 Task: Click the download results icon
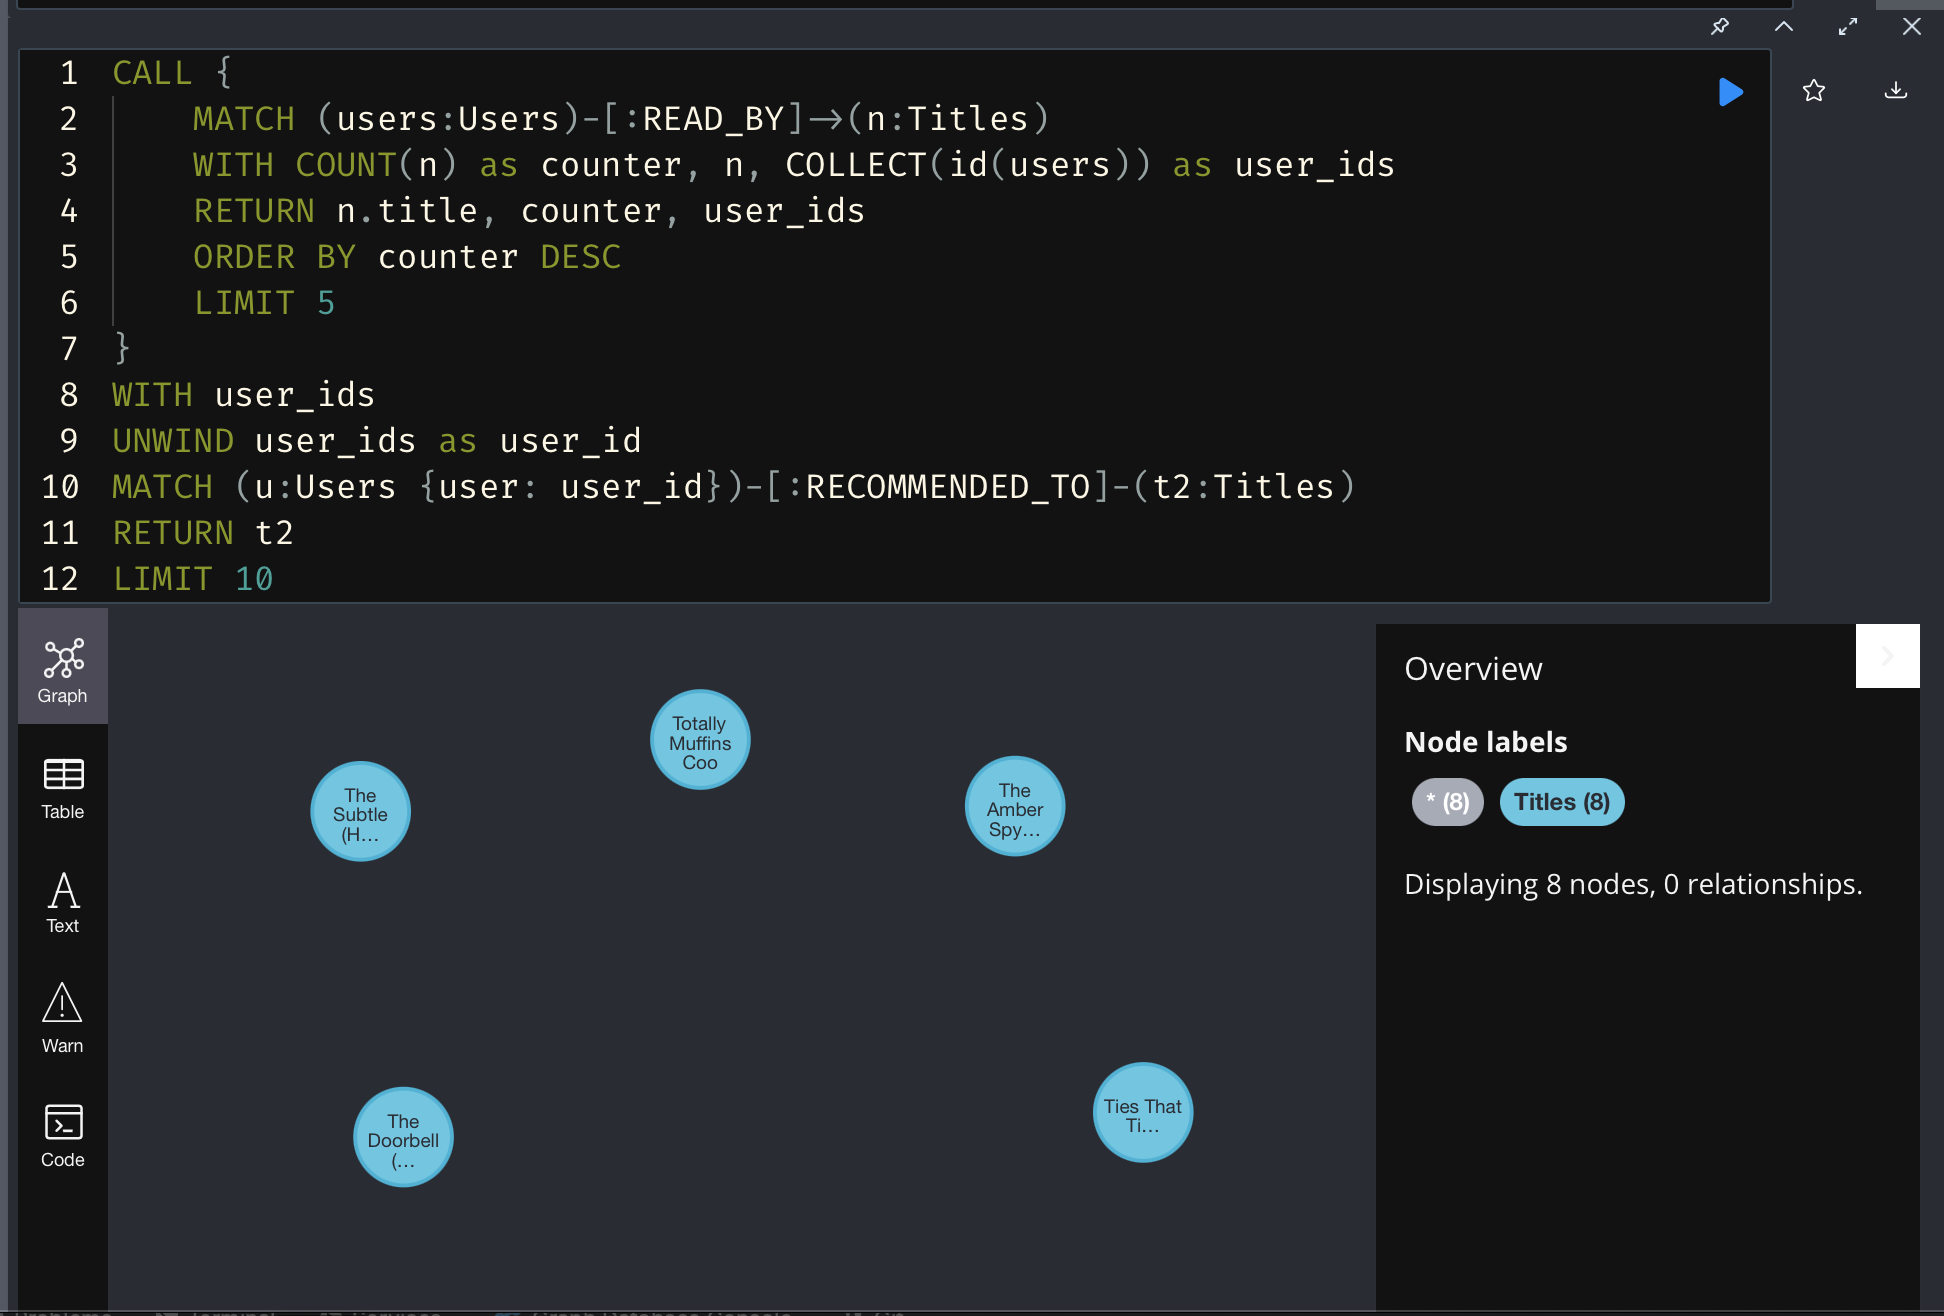tap(1895, 91)
